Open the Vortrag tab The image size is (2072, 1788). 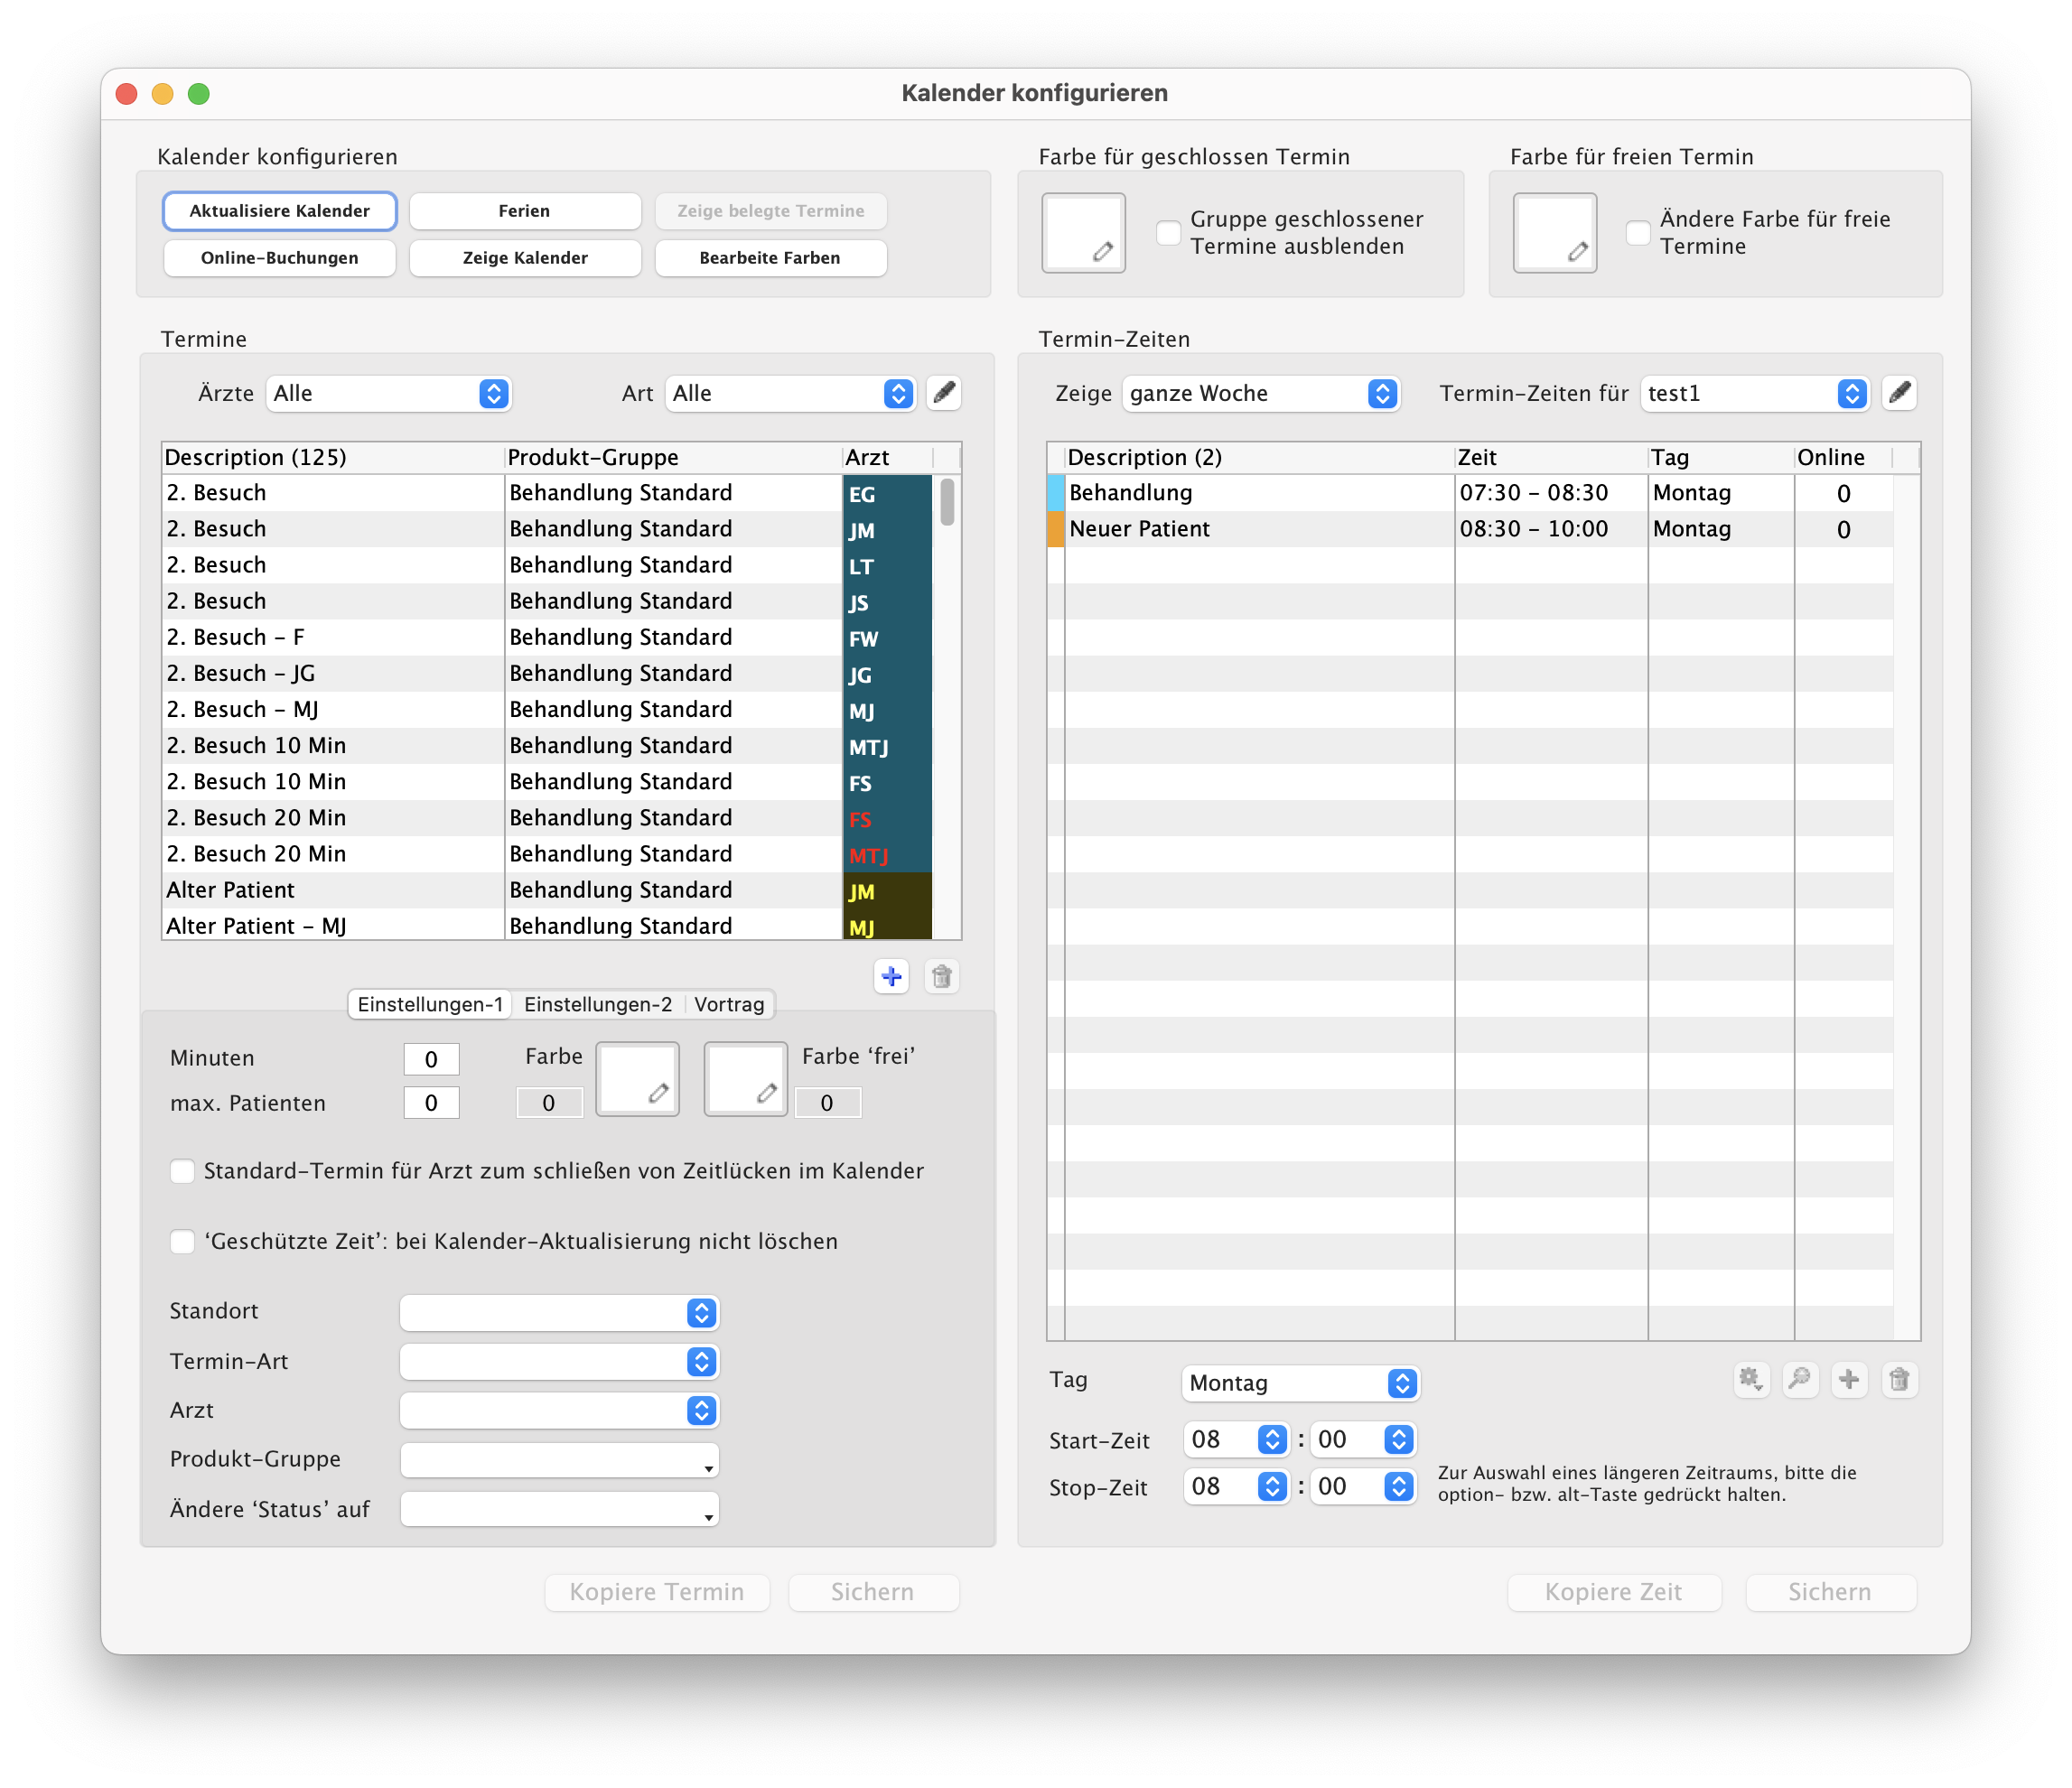(729, 1004)
